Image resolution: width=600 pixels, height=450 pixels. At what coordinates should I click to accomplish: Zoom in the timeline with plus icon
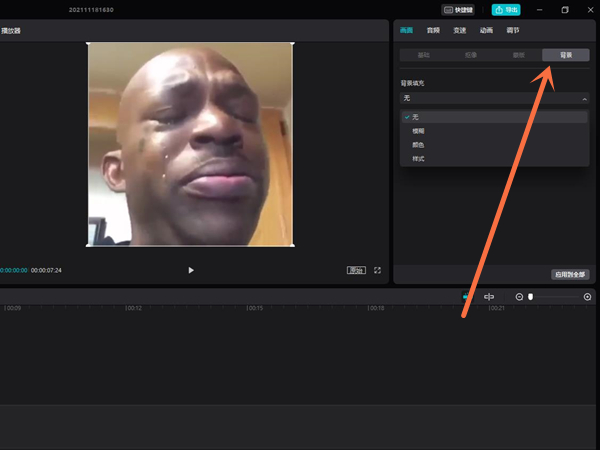587,297
